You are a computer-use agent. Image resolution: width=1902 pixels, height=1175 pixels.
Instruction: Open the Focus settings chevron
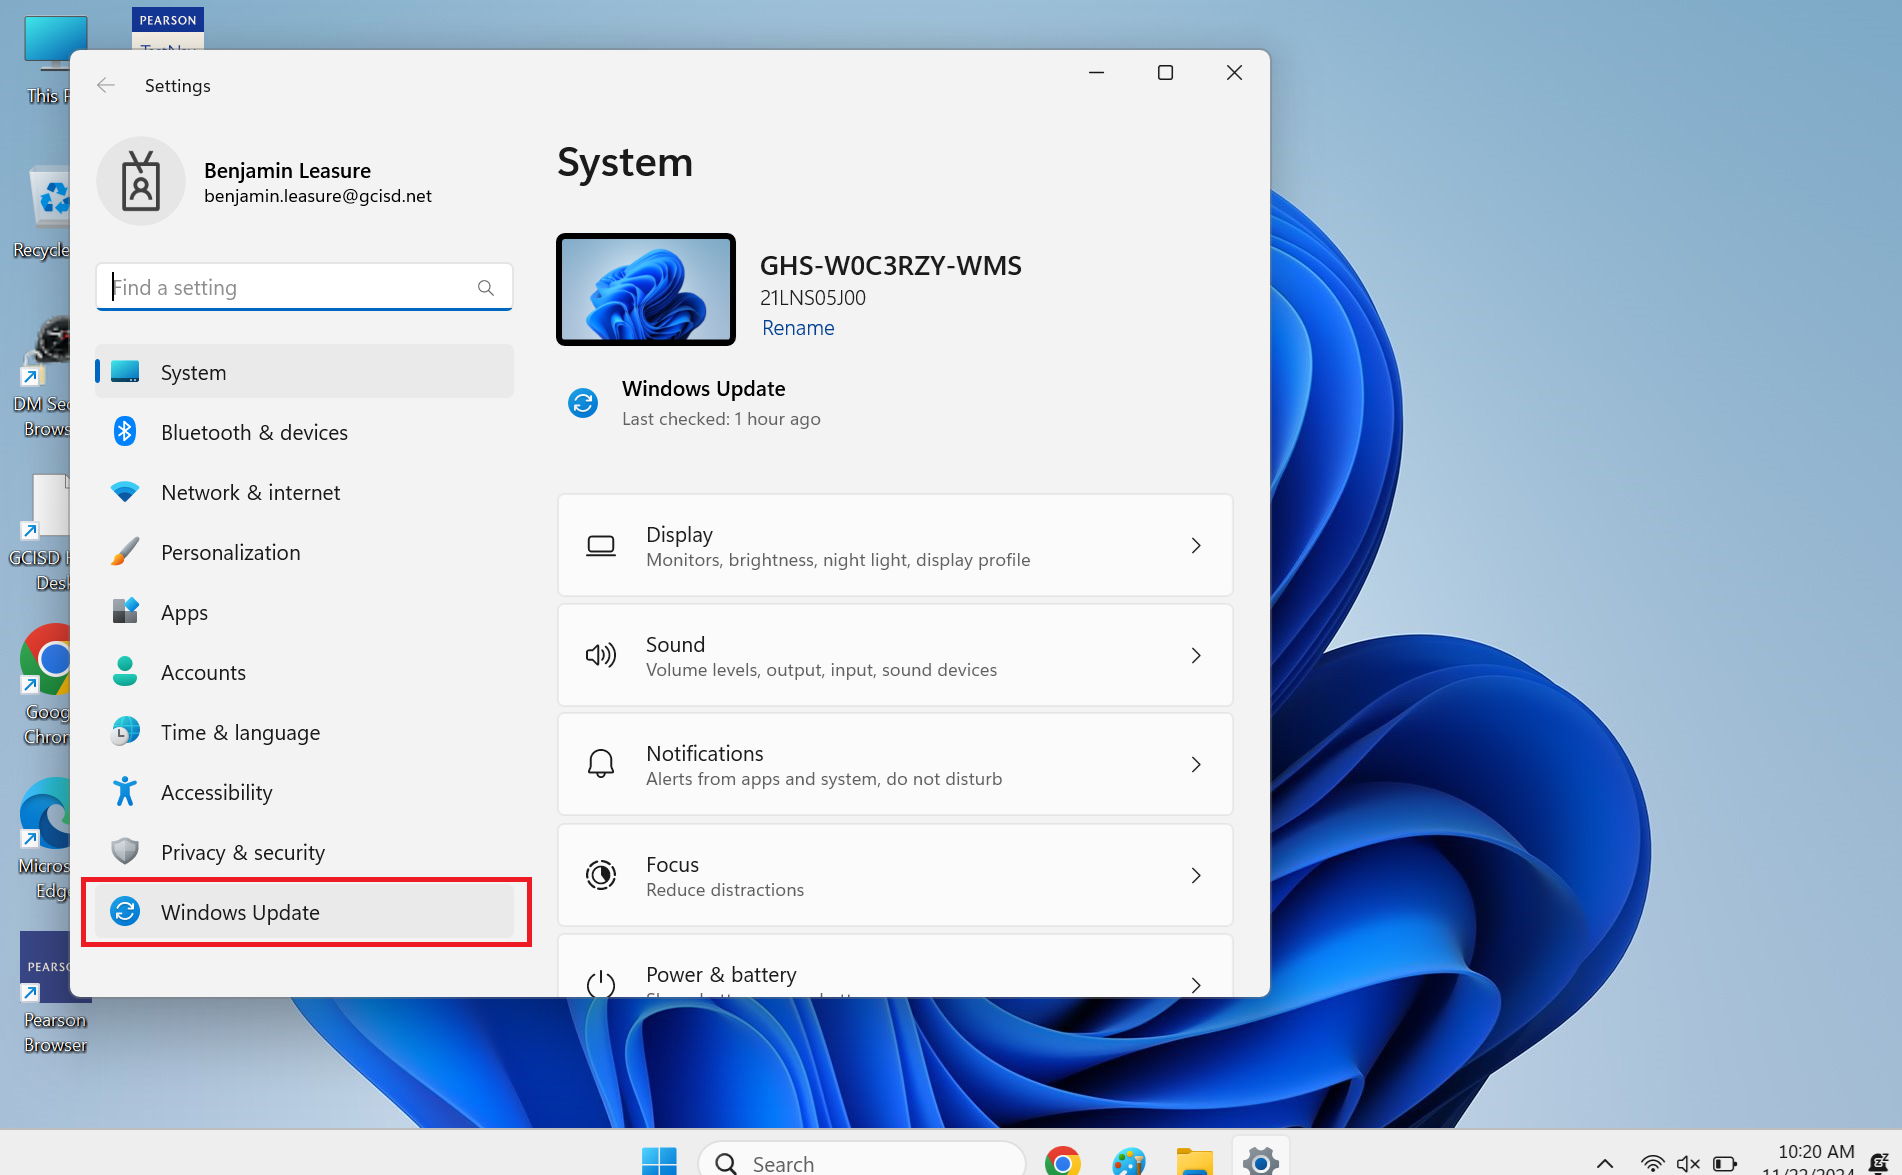pyautogui.click(x=1196, y=876)
